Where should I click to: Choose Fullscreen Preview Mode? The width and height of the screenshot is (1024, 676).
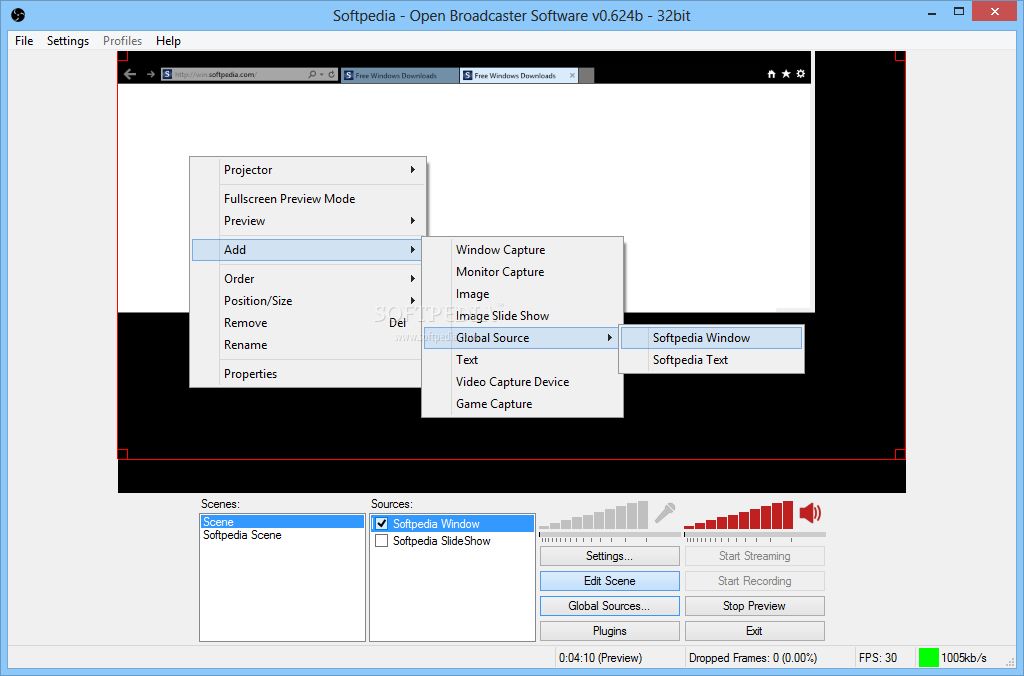pyautogui.click(x=308, y=199)
